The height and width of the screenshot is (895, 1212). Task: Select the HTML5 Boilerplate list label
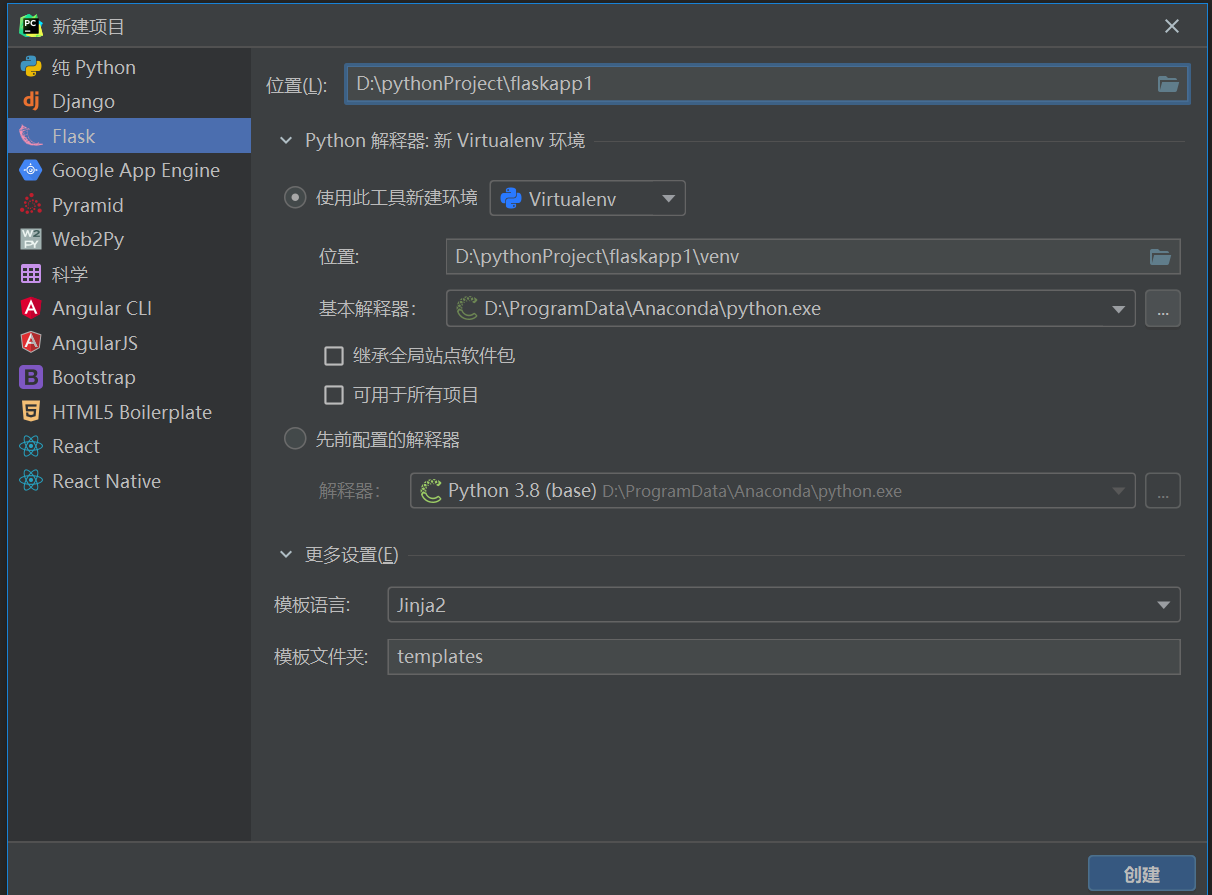[132, 412]
